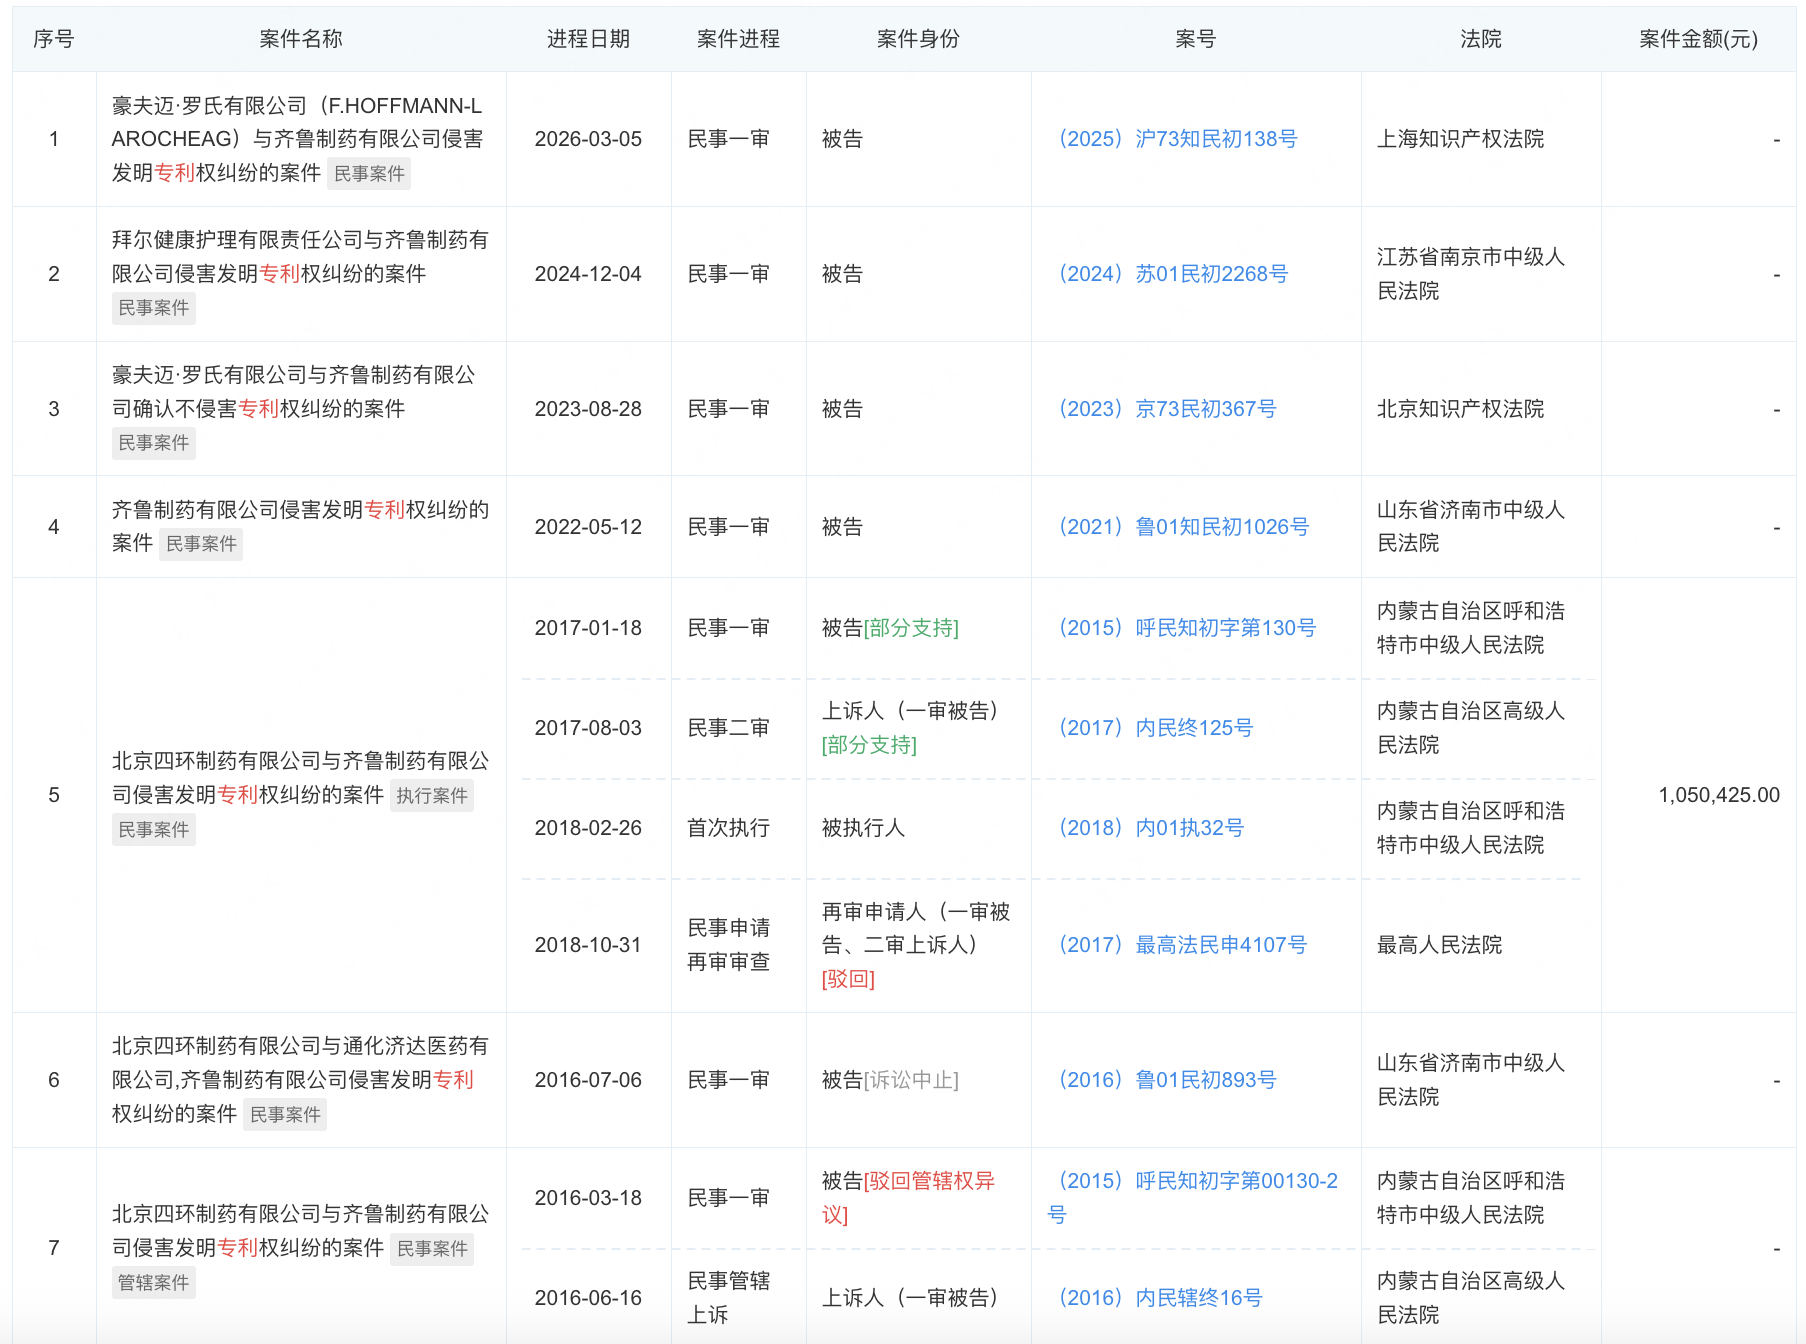
Task: Click the status 被告[诉讼中止]
Action: point(890,1080)
